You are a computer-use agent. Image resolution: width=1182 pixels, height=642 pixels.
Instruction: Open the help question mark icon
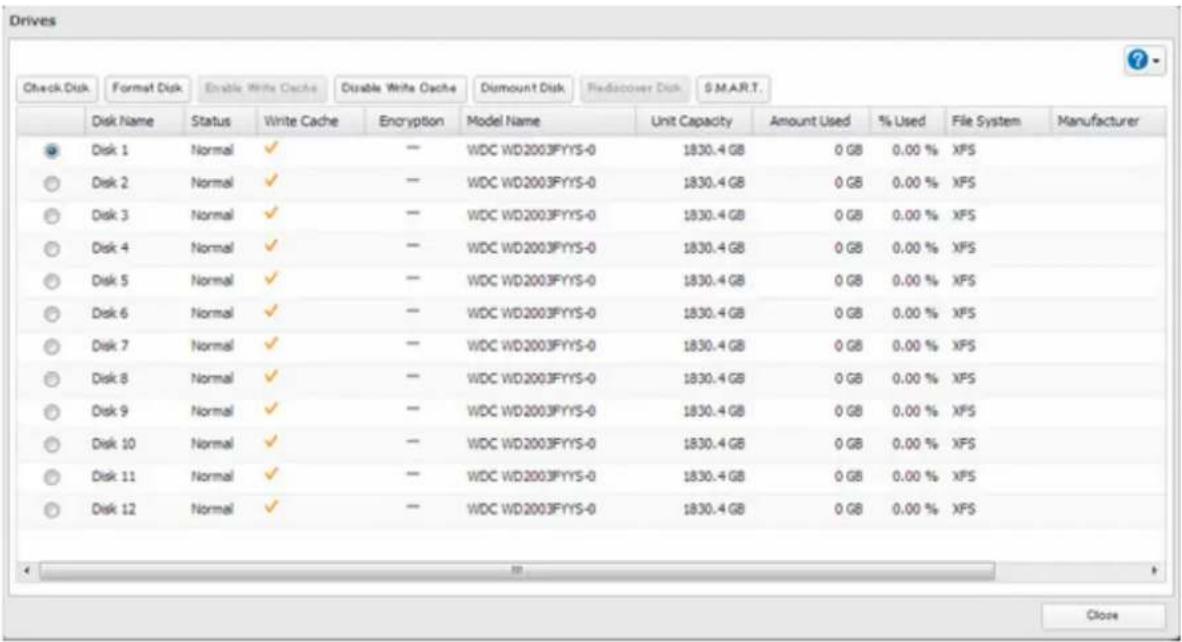(1138, 60)
